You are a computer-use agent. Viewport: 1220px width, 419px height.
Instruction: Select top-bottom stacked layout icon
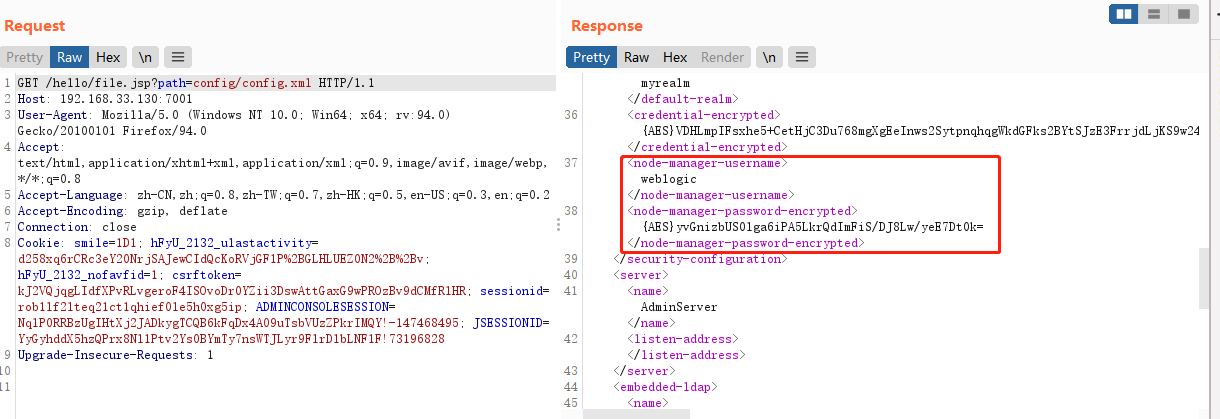[x=1154, y=14]
